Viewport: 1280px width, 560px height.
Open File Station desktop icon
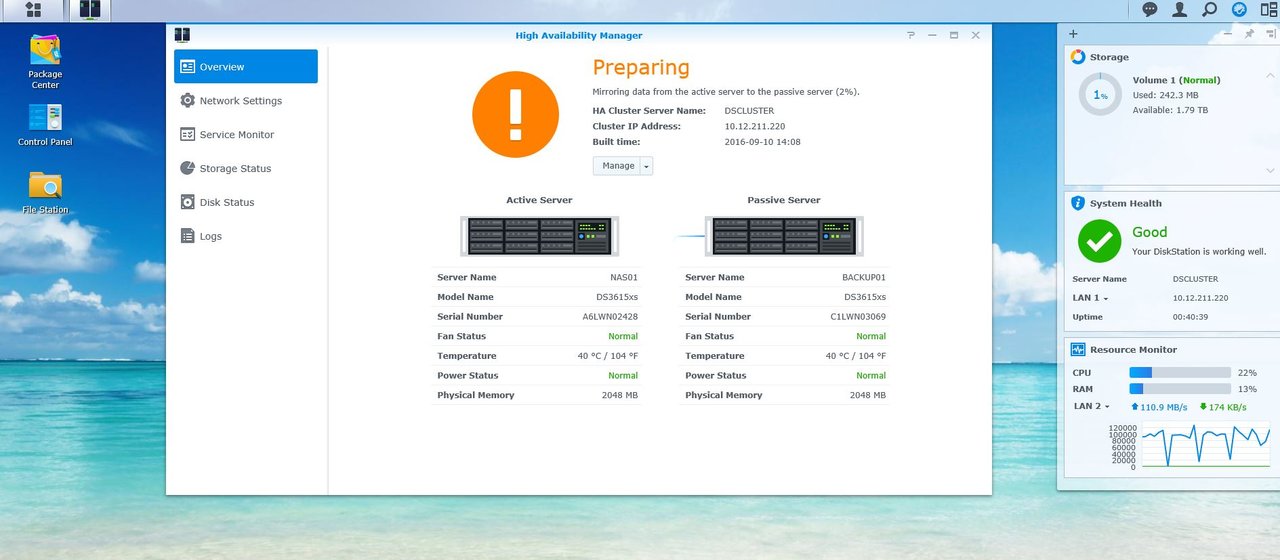(x=45, y=187)
